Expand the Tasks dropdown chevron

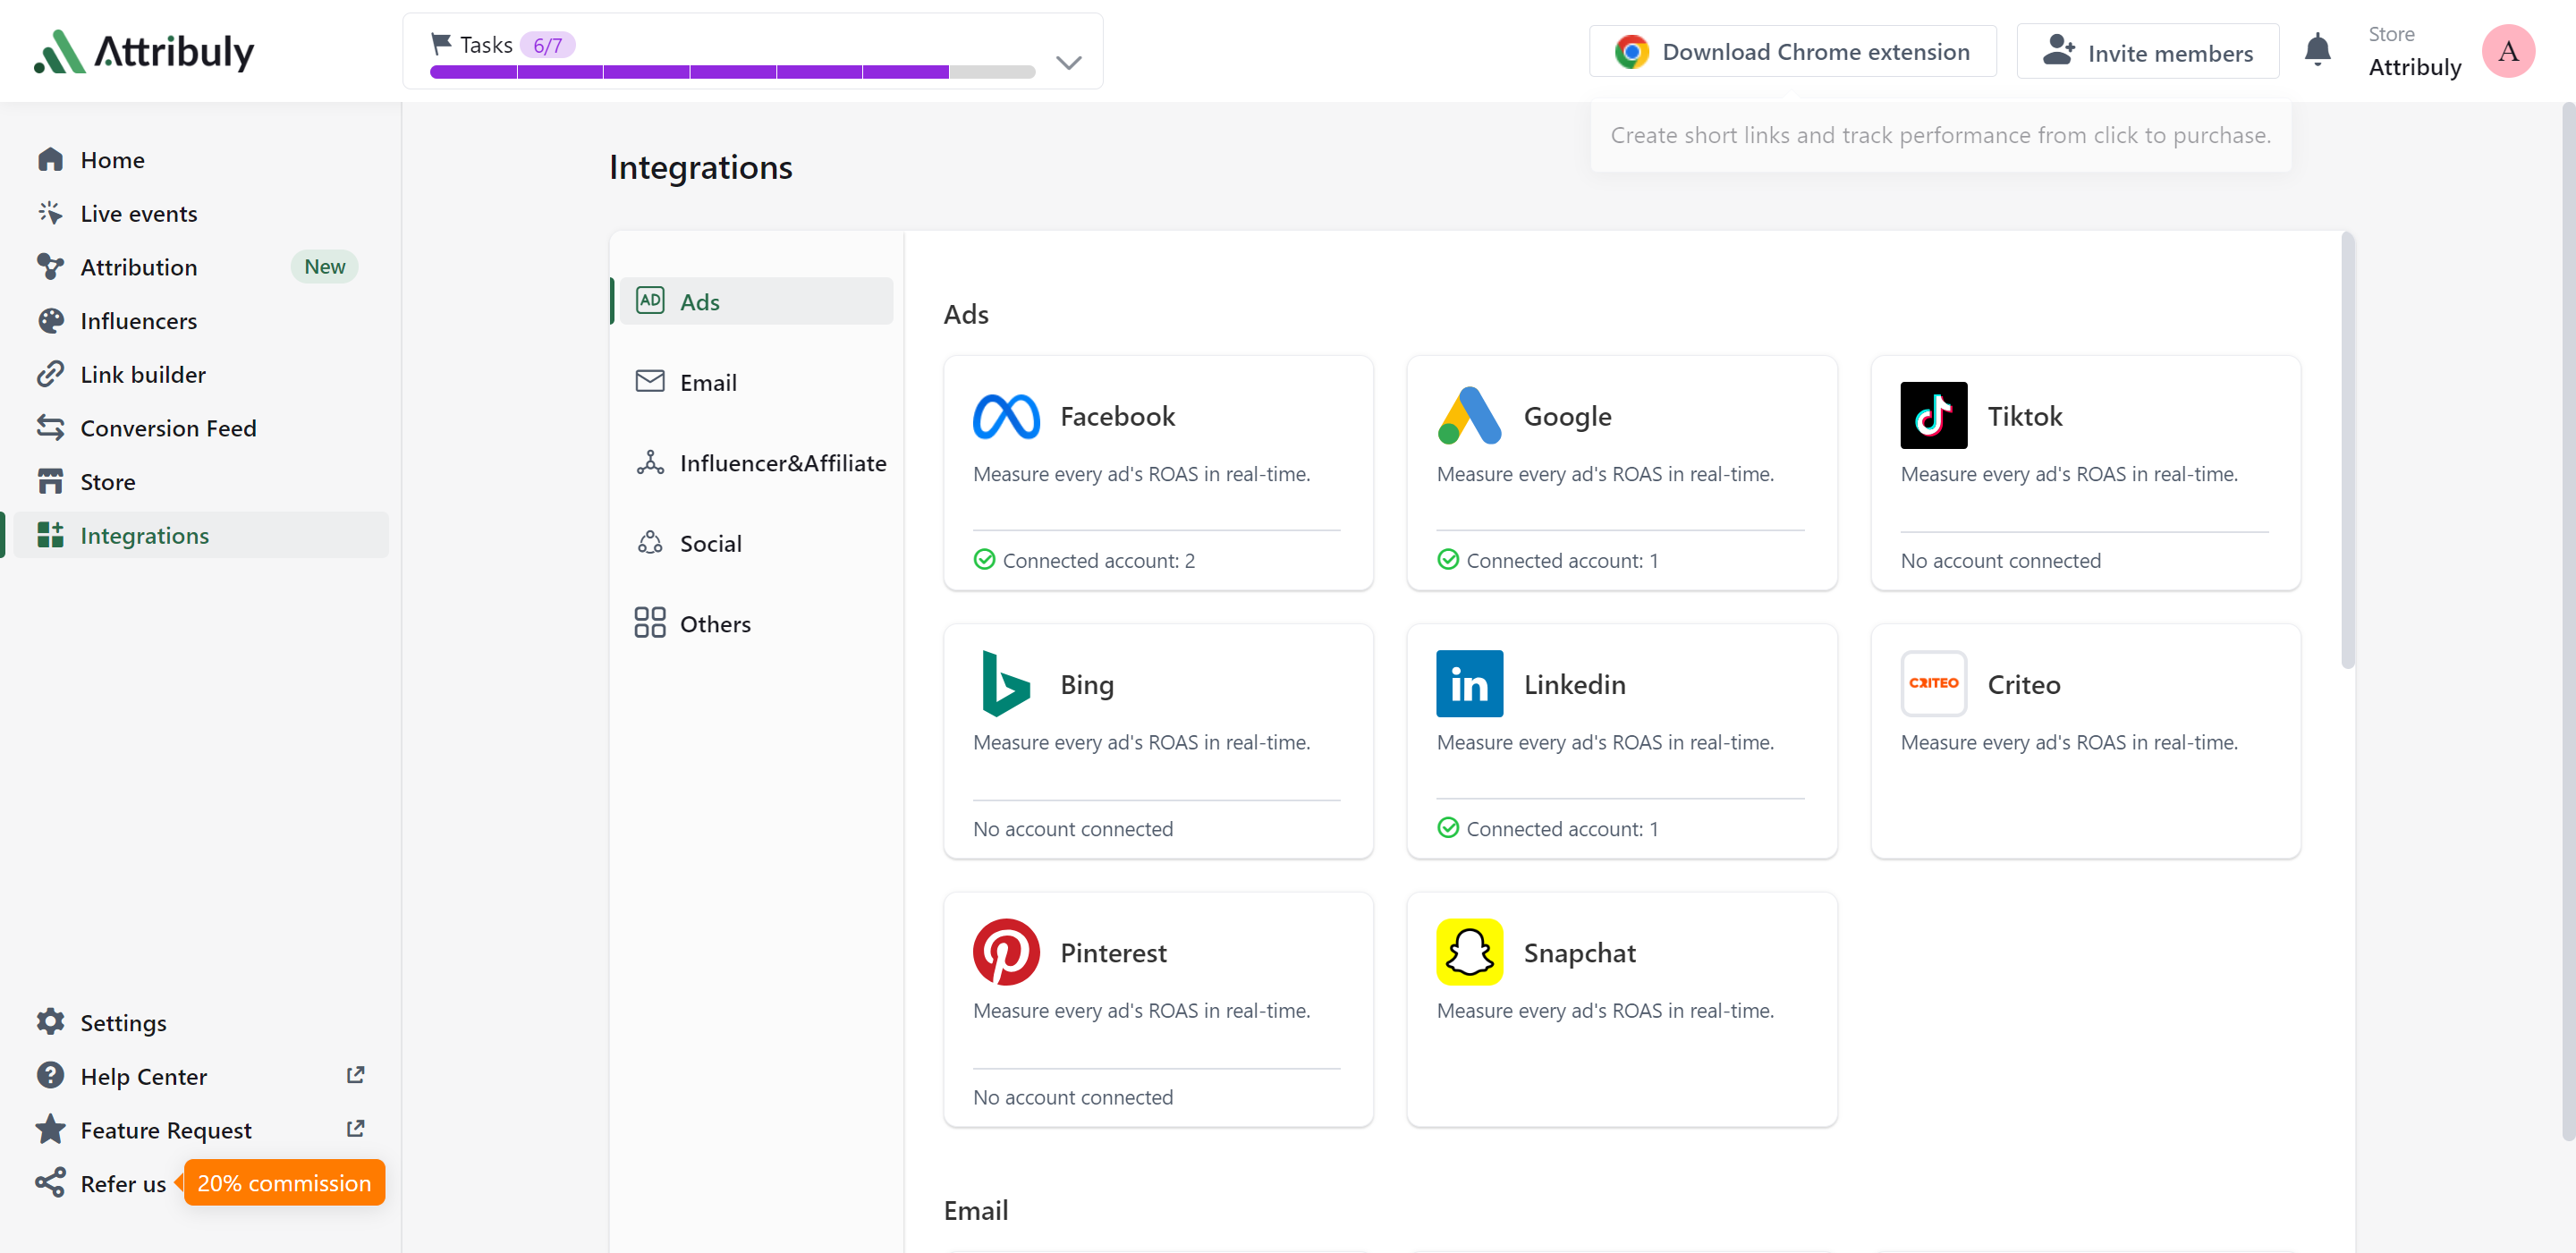[x=1069, y=63]
